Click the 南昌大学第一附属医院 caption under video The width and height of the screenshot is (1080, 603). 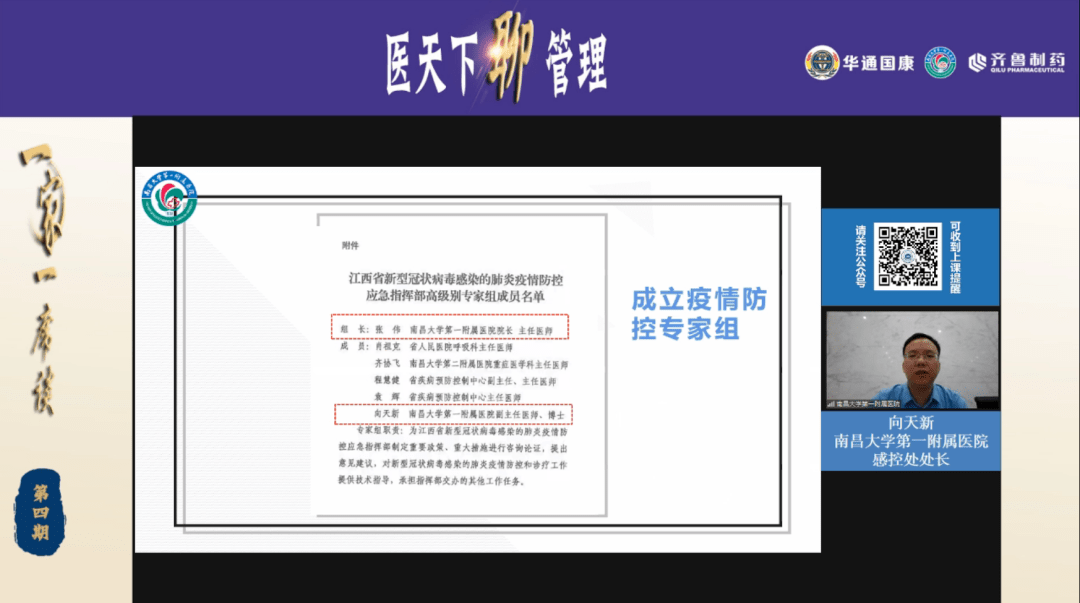pyautogui.click(x=911, y=441)
